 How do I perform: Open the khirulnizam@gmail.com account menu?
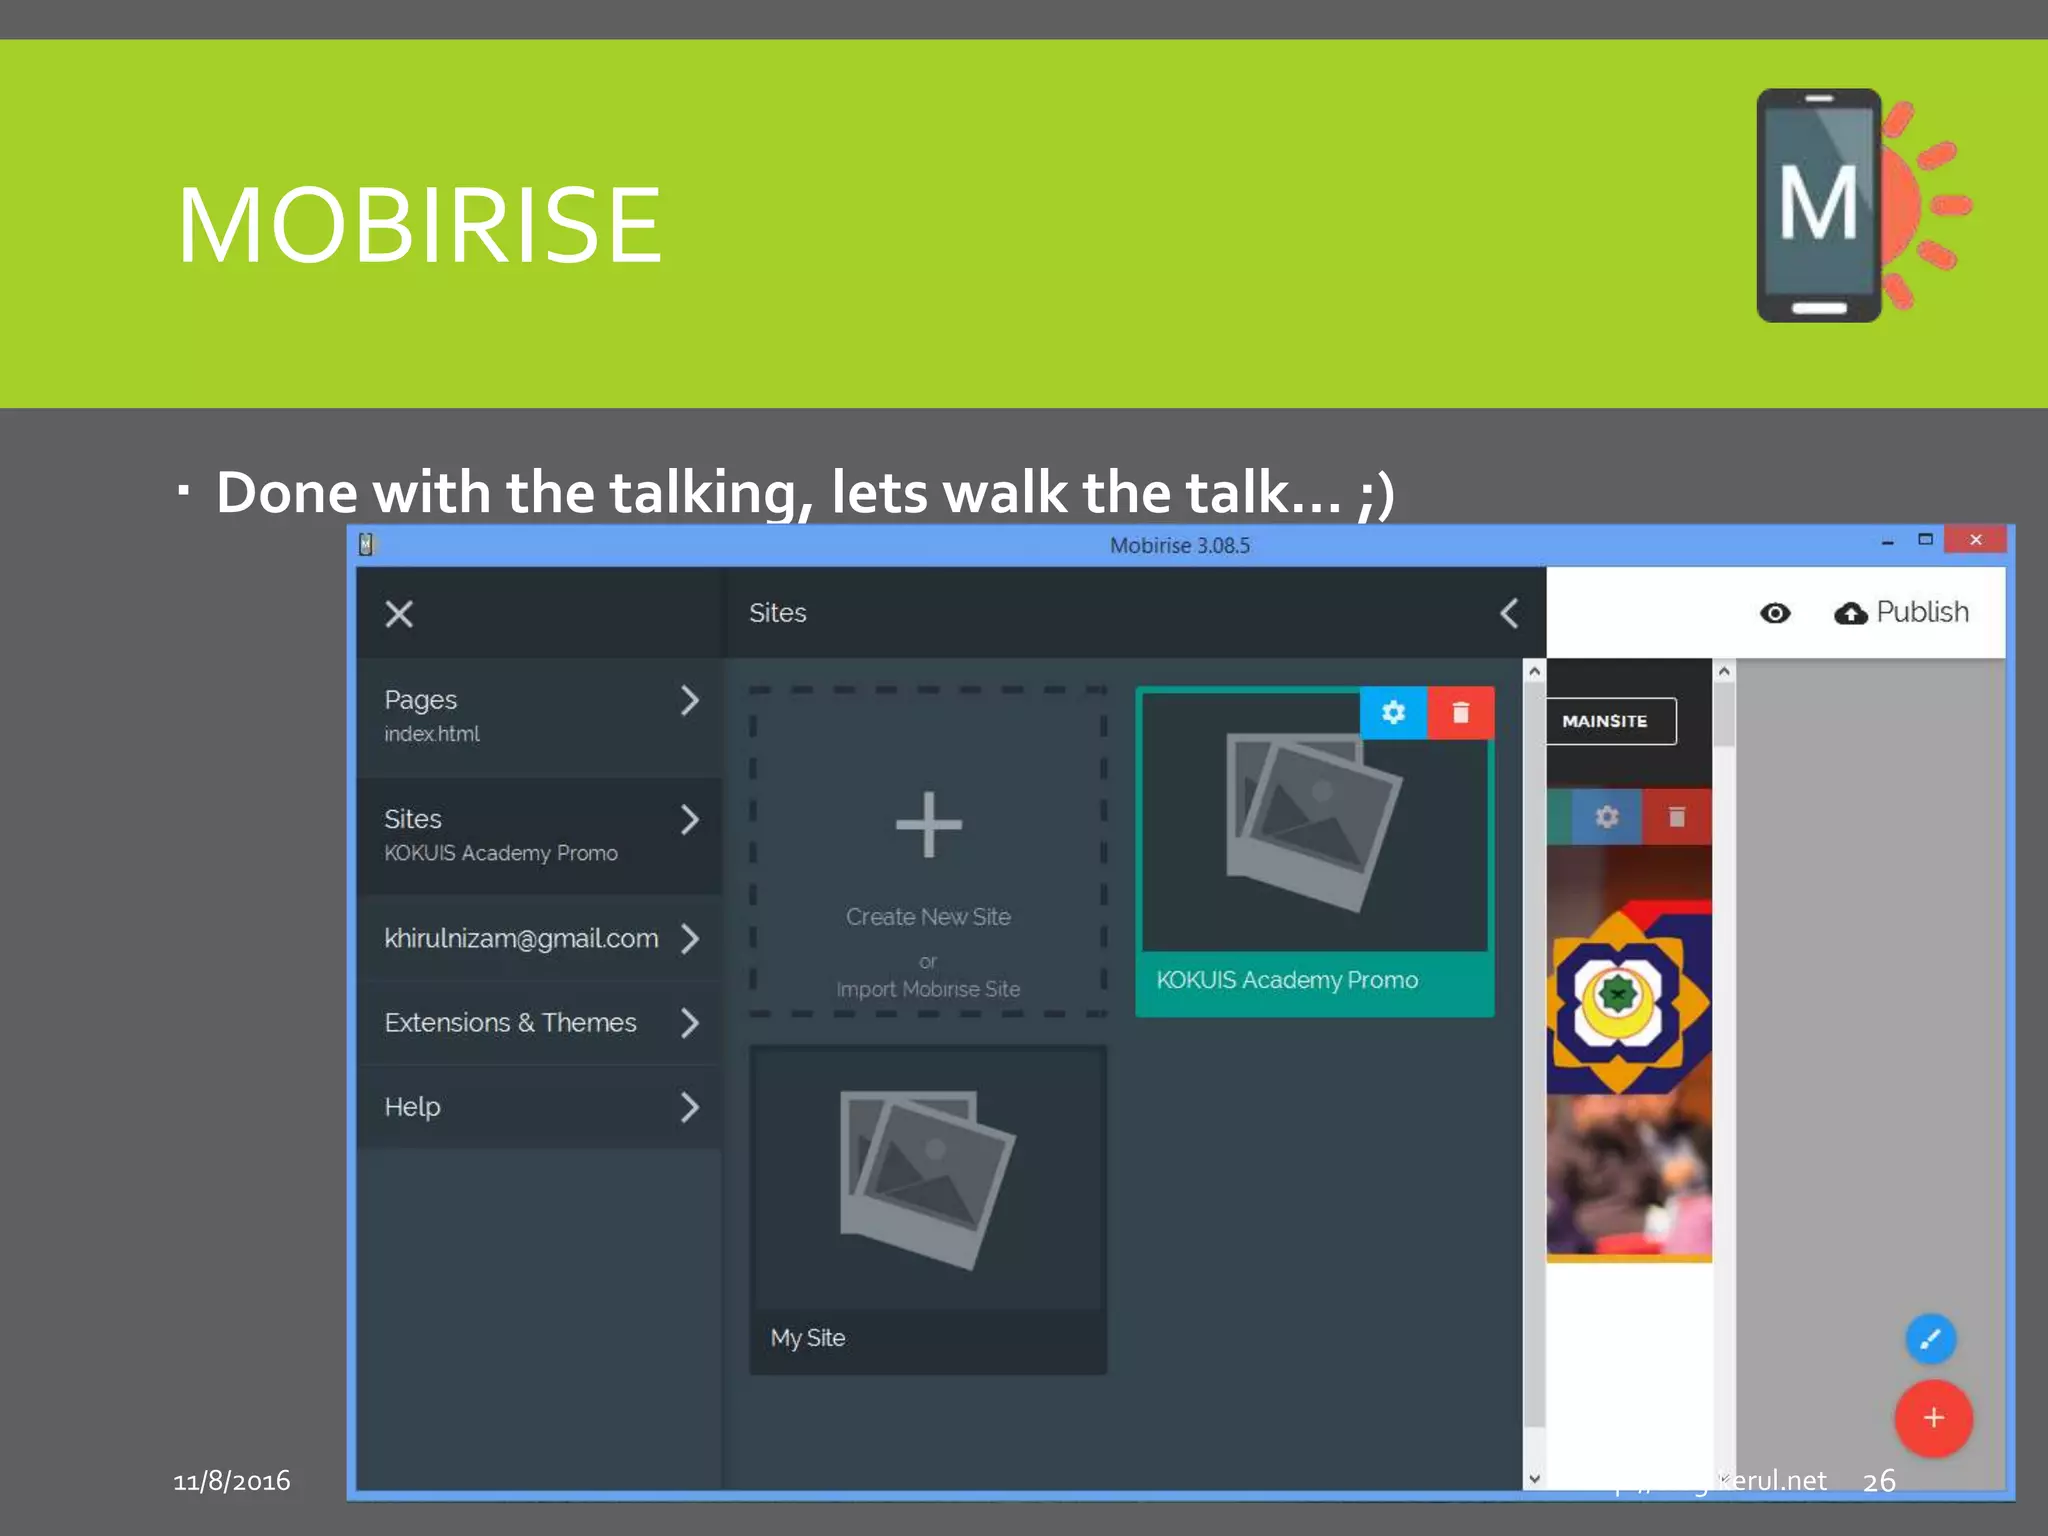pyautogui.click(x=539, y=939)
